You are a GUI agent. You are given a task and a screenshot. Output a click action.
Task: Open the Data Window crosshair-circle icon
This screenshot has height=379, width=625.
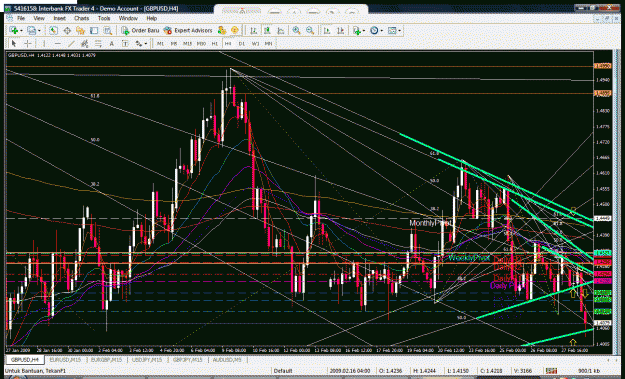point(67,30)
